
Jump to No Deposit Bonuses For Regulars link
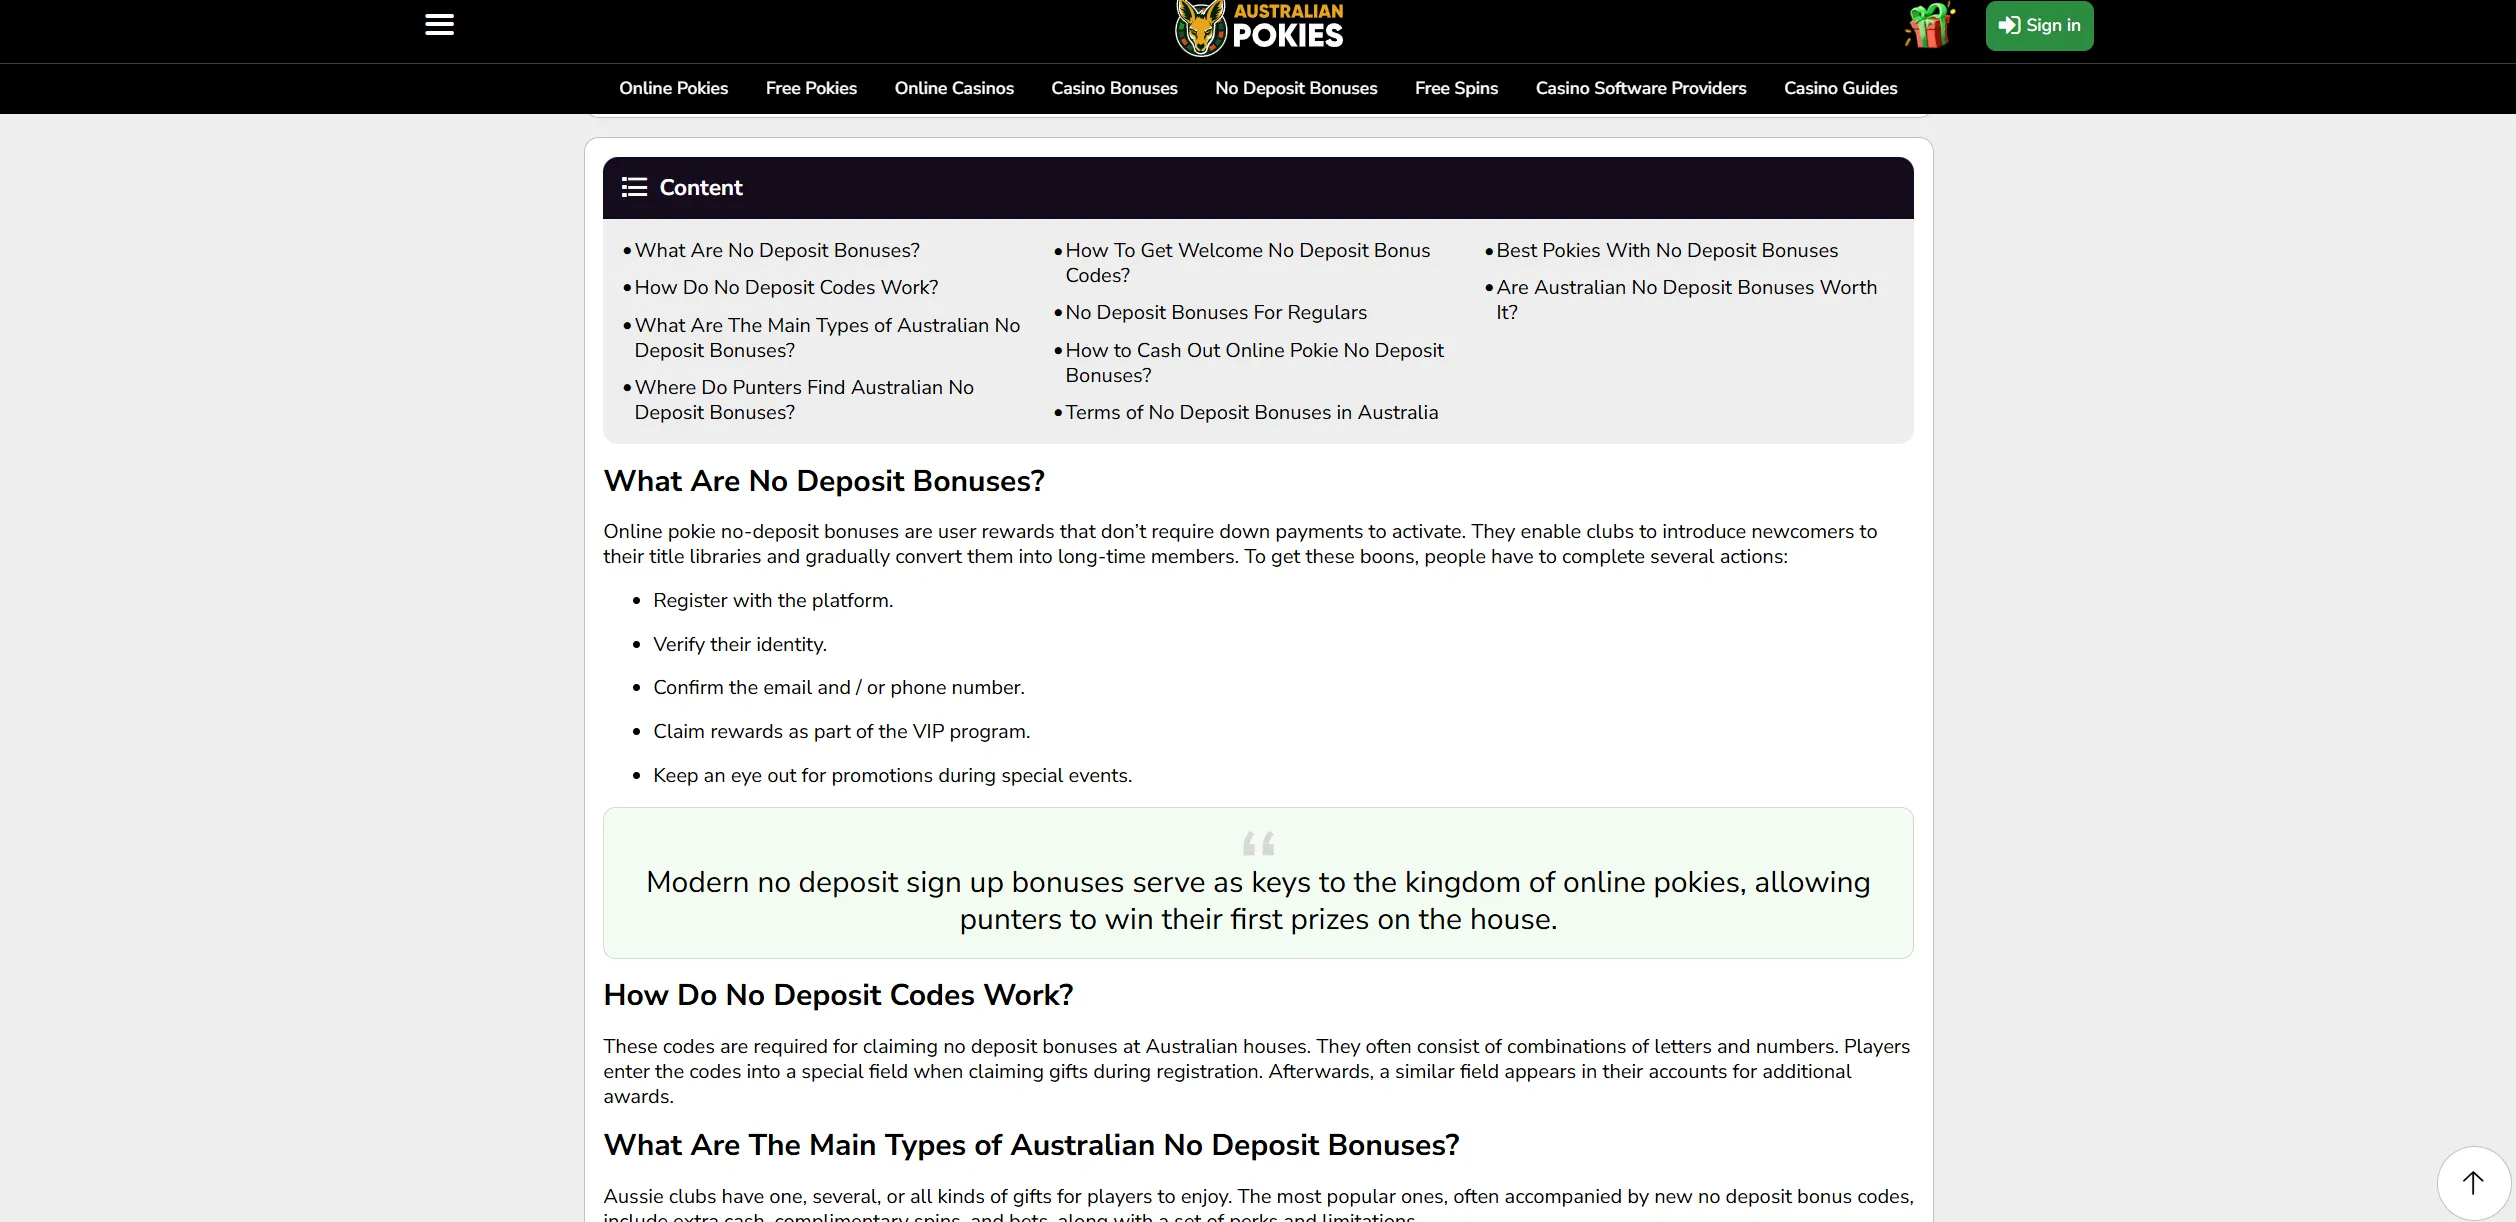1215,313
